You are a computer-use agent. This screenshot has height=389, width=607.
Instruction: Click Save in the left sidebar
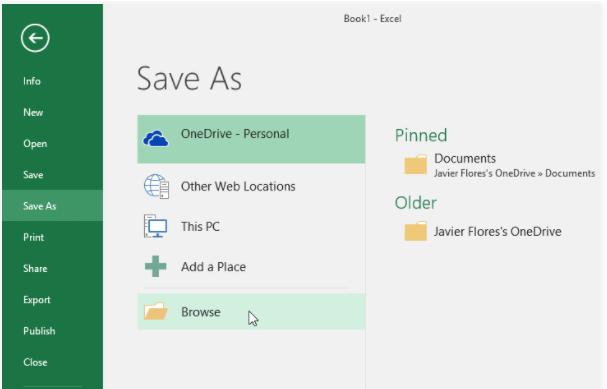tap(53, 175)
